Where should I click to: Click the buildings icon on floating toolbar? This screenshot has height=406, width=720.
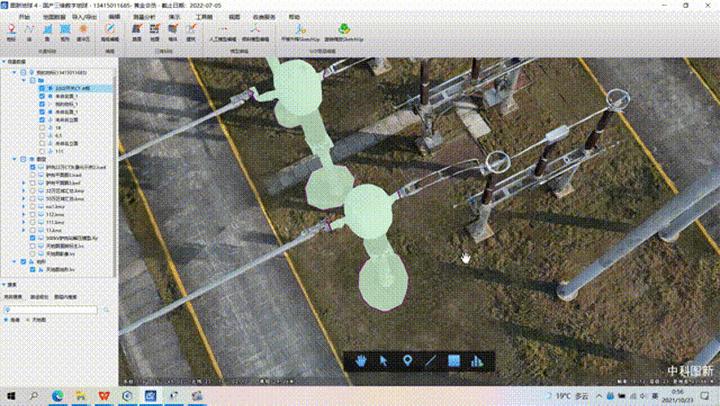pyautogui.click(x=477, y=361)
